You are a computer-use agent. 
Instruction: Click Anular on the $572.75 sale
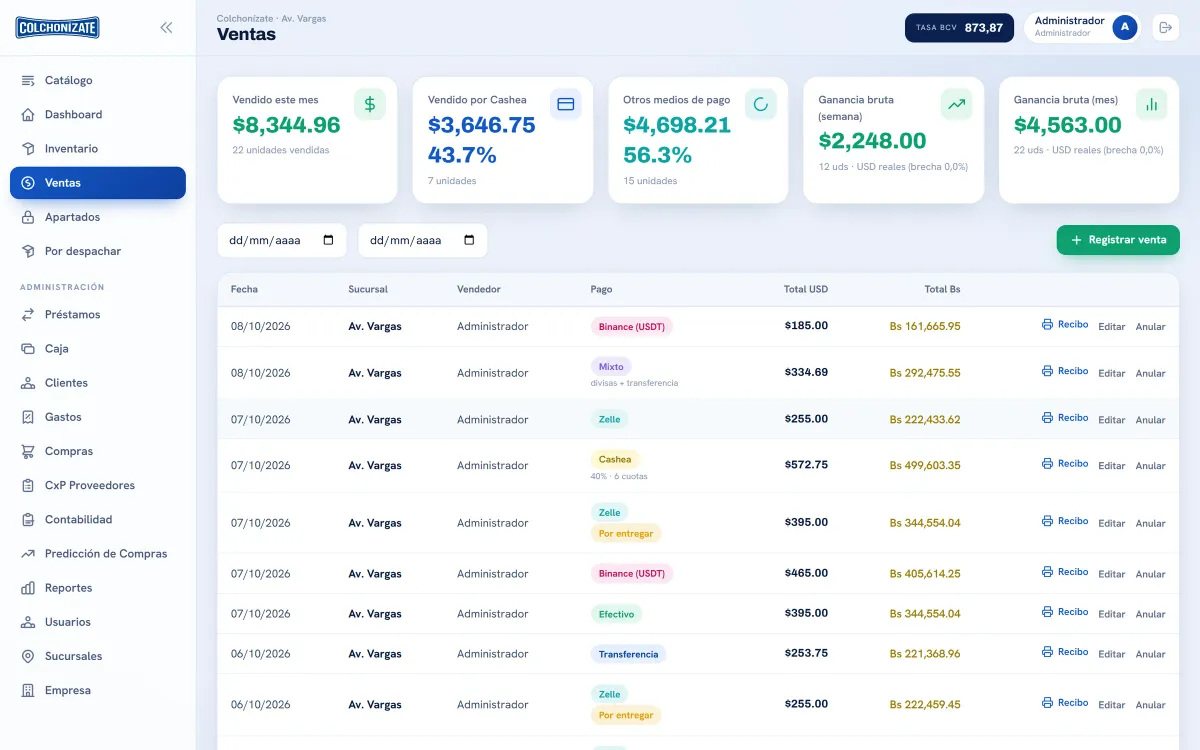coord(1150,466)
